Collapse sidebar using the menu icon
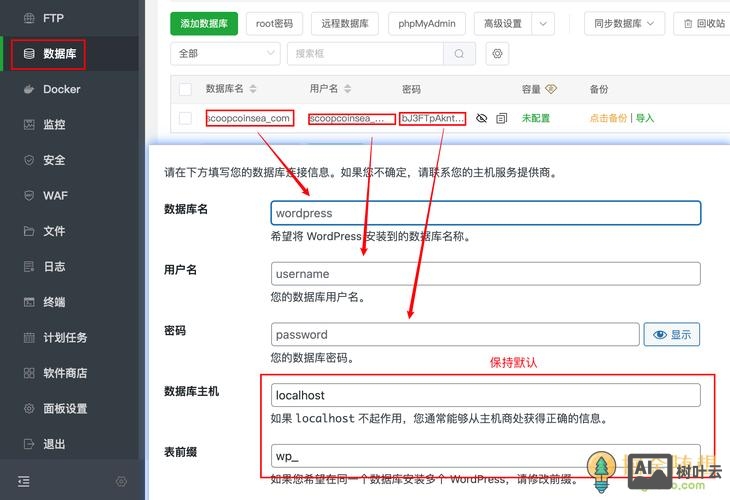730x500 pixels. click(x=24, y=481)
